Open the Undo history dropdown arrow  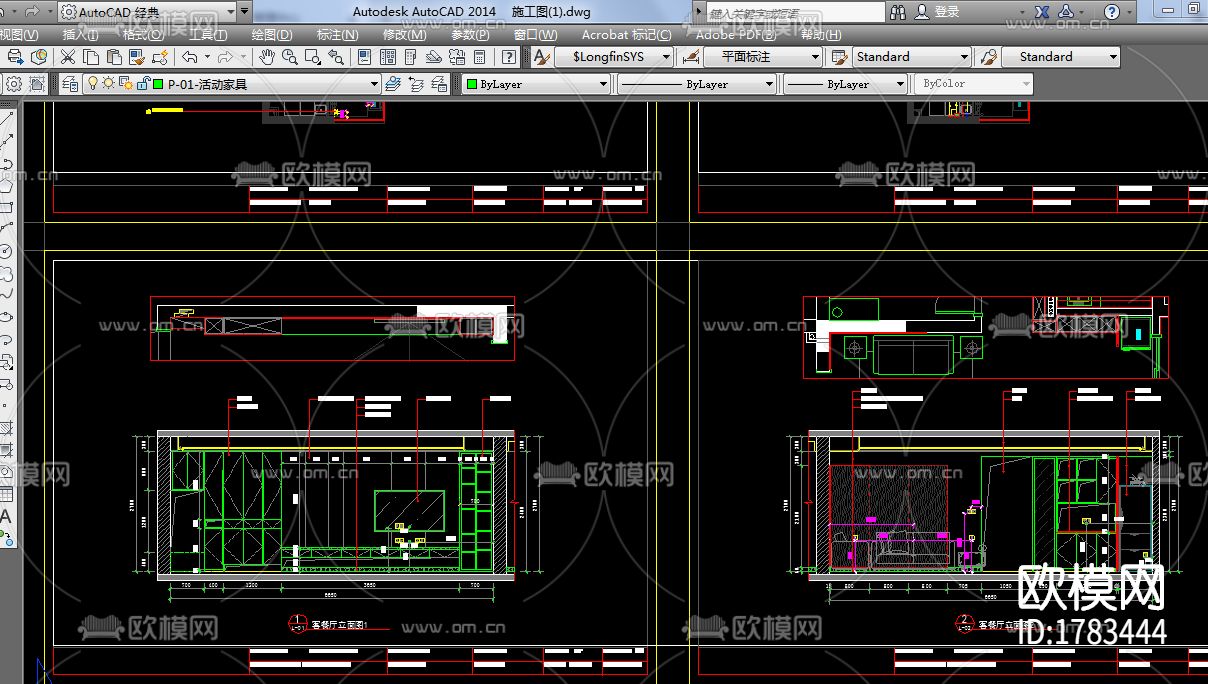tap(207, 57)
